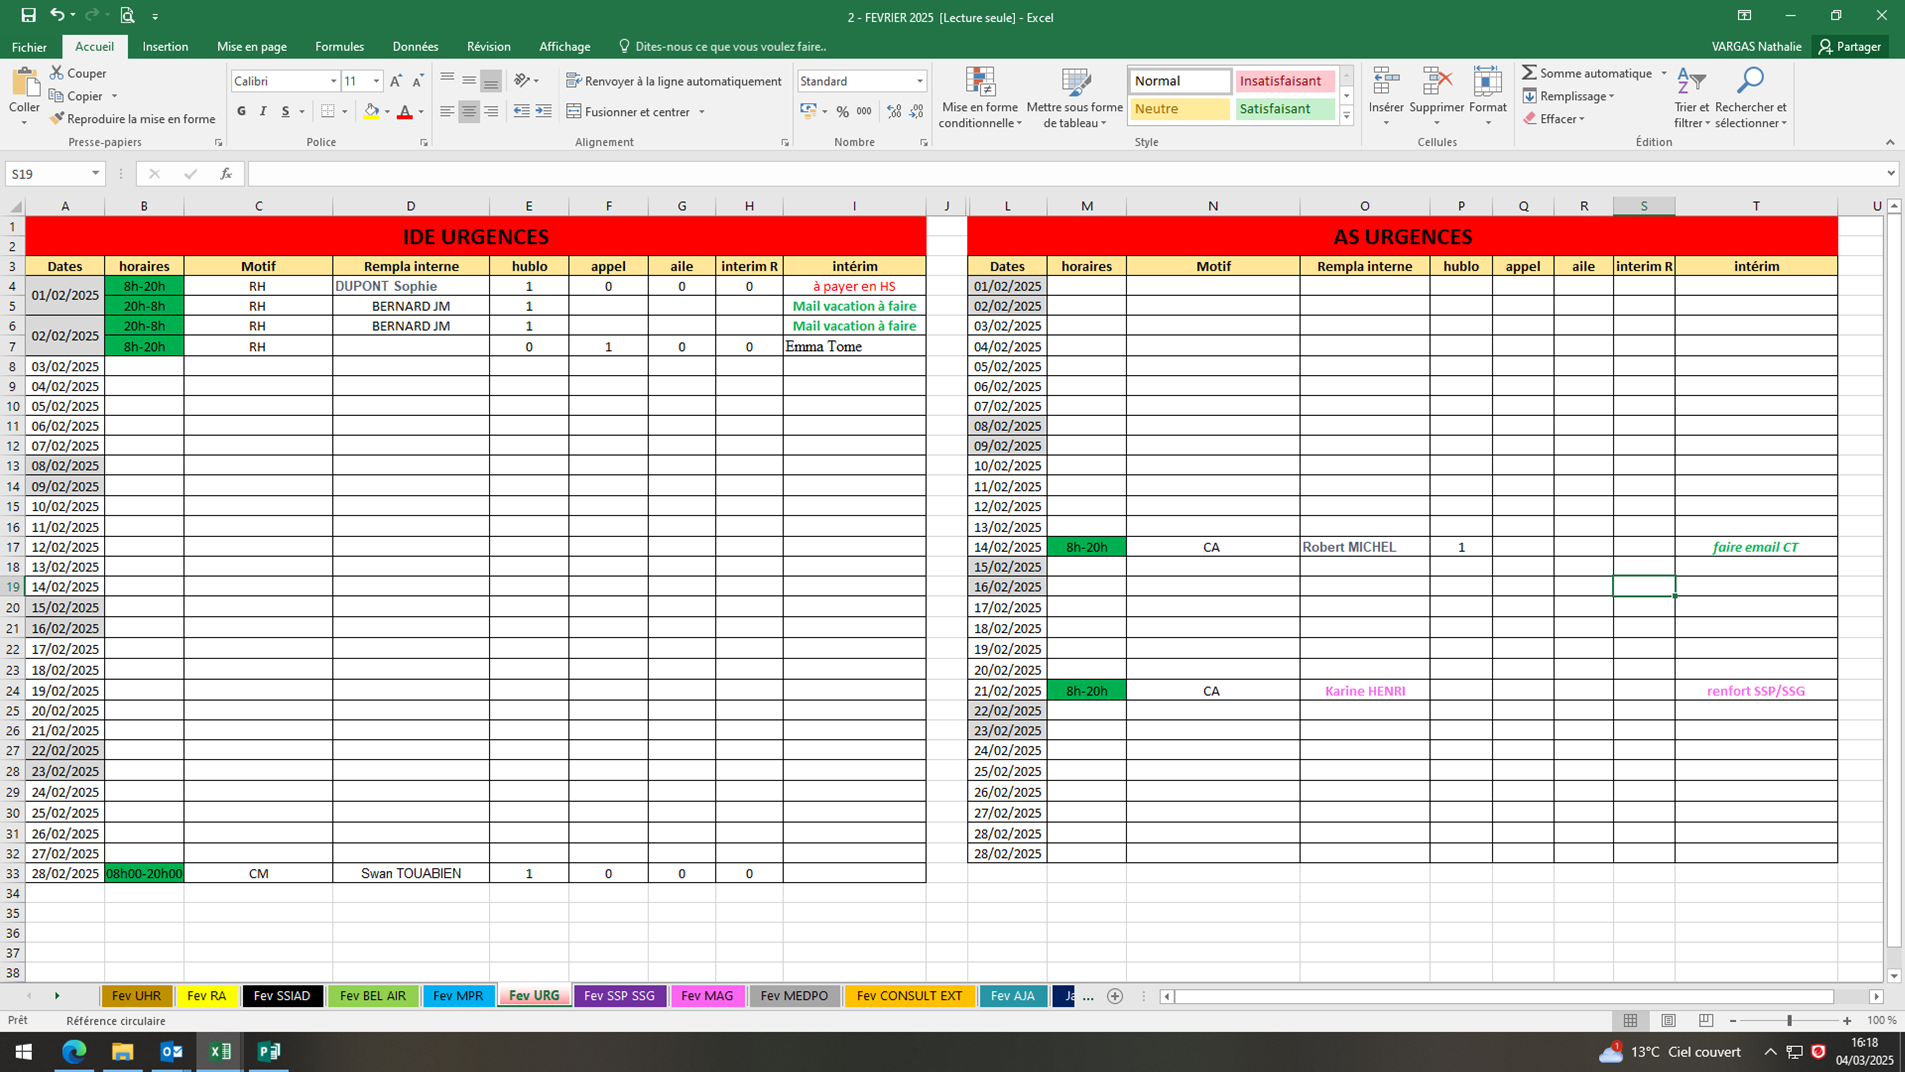The image size is (1905, 1072).
Task: Open Mettre sous forme de tableau
Action: (x=1074, y=97)
